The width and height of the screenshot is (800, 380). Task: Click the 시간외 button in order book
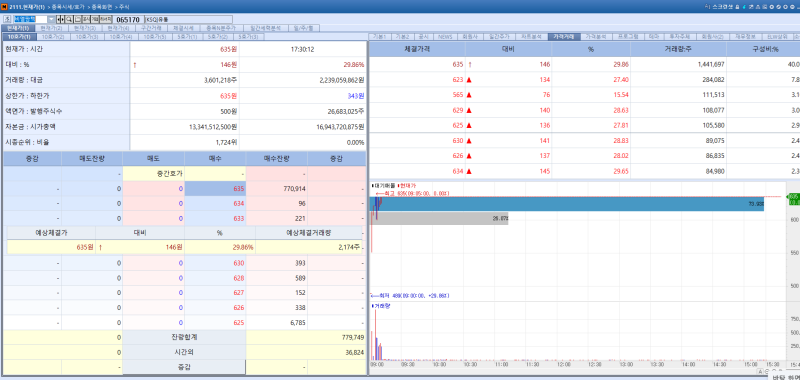click(184, 352)
